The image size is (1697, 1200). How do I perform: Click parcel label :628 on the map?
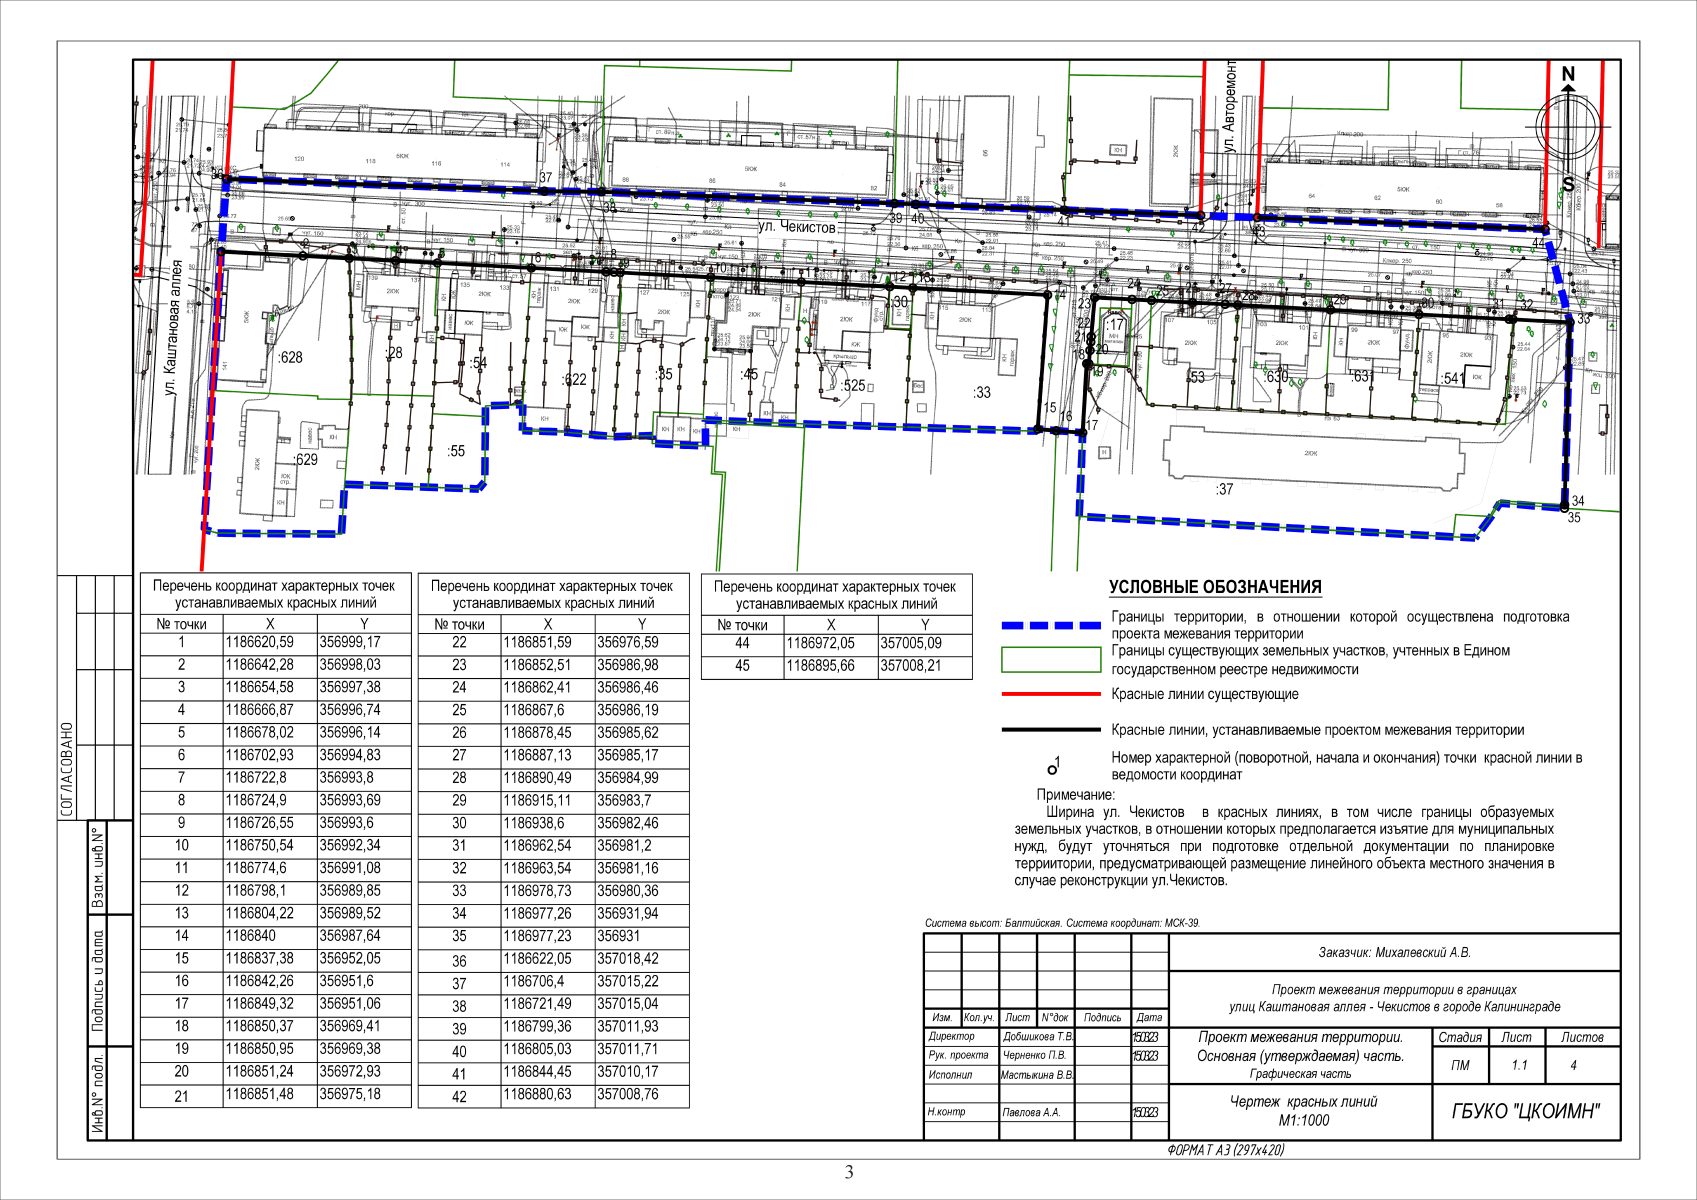tap(290, 357)
